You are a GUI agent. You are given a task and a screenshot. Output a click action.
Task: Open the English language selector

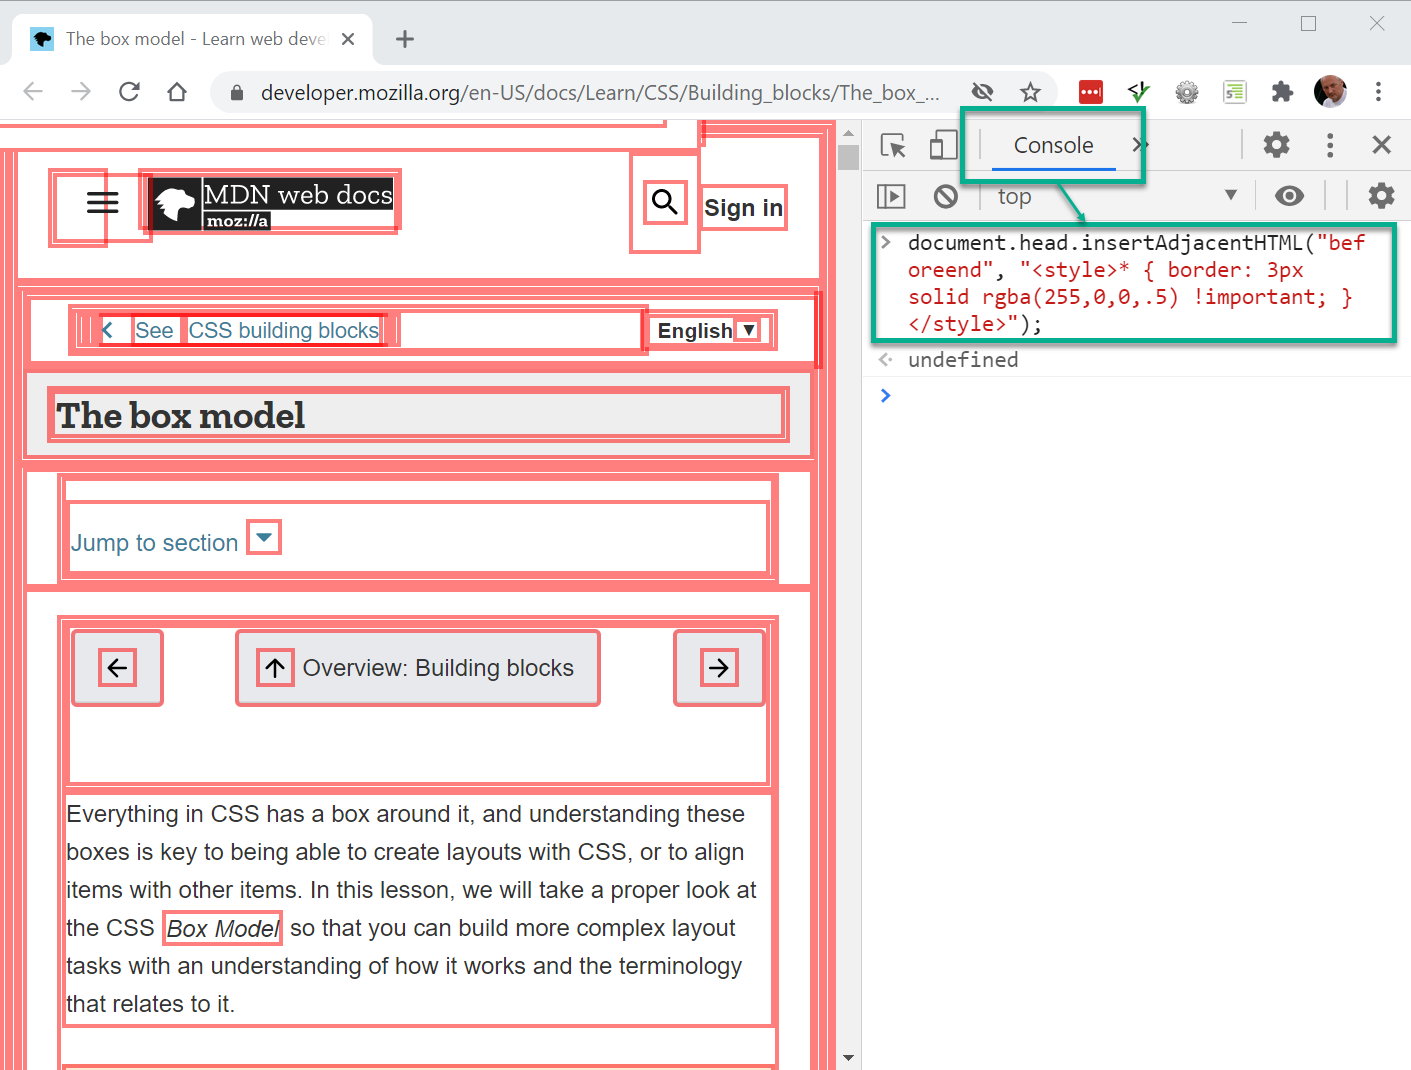click(x=709, y=330)
